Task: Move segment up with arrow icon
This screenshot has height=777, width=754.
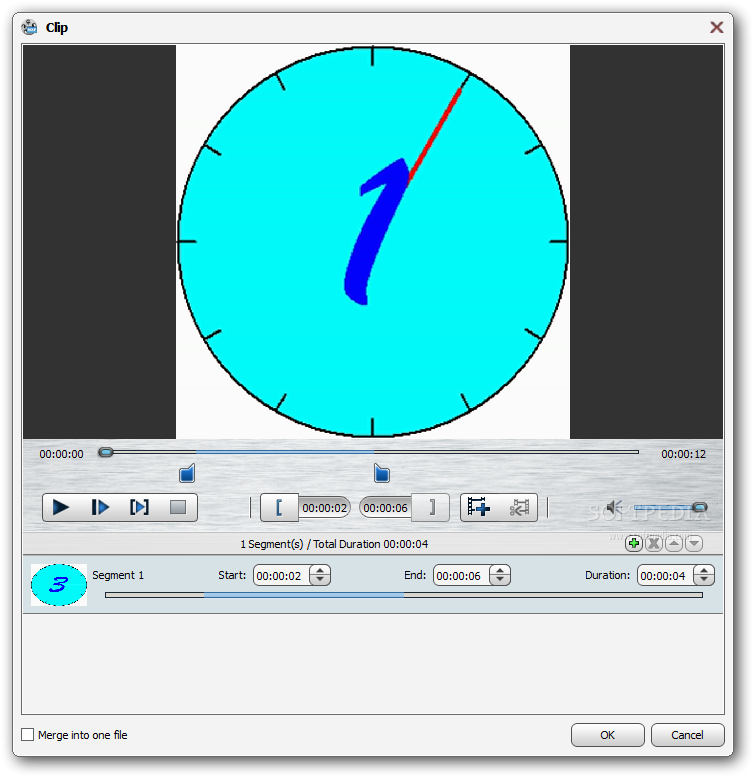Action: [x=674, y=544]
